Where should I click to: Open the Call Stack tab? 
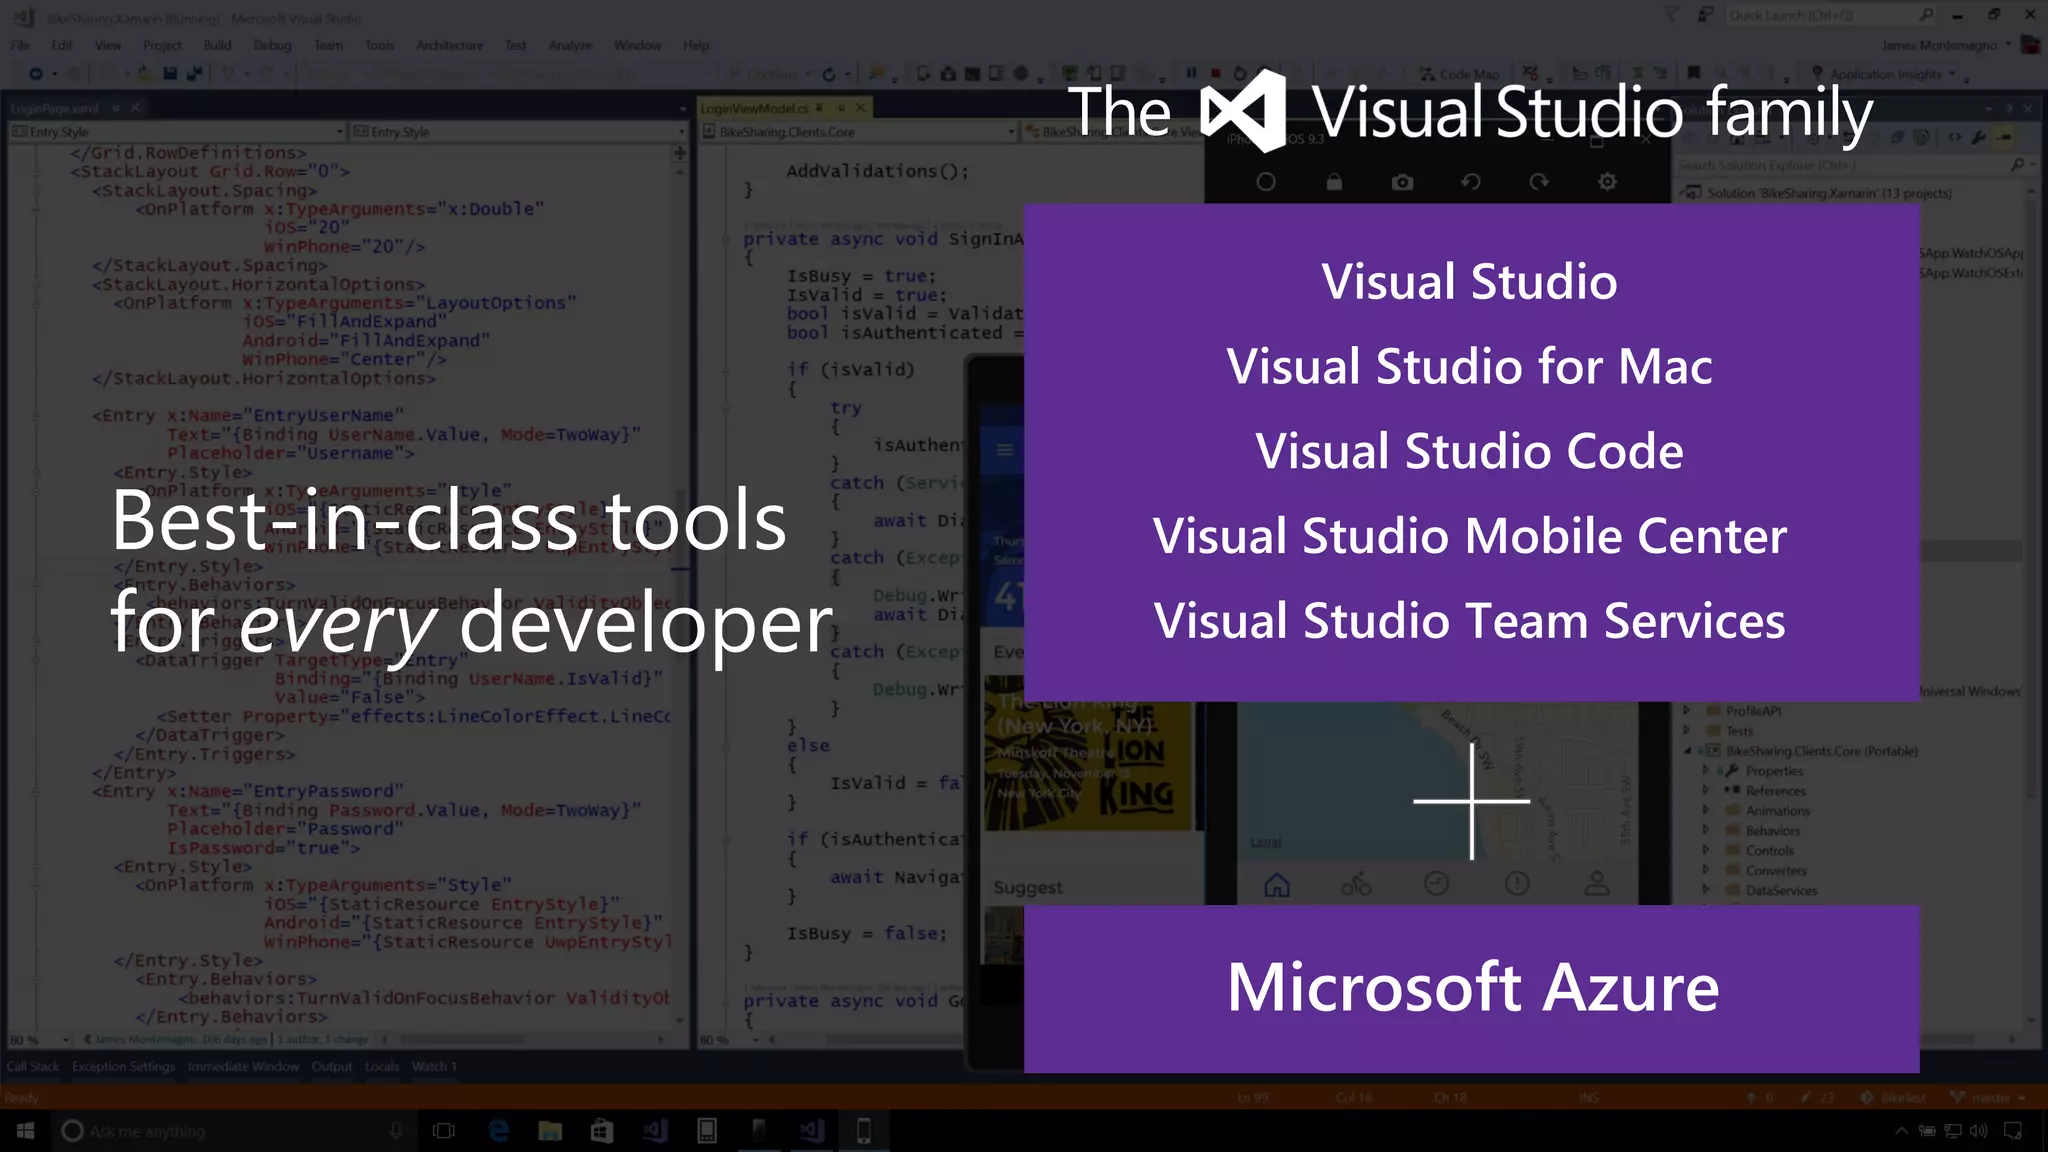(32, 1067)
